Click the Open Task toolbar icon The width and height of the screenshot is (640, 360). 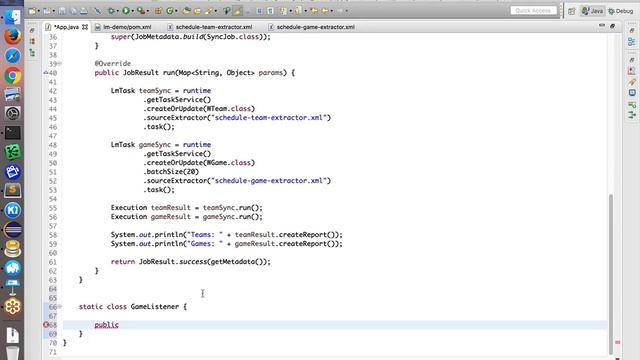(x=197, y=11)
